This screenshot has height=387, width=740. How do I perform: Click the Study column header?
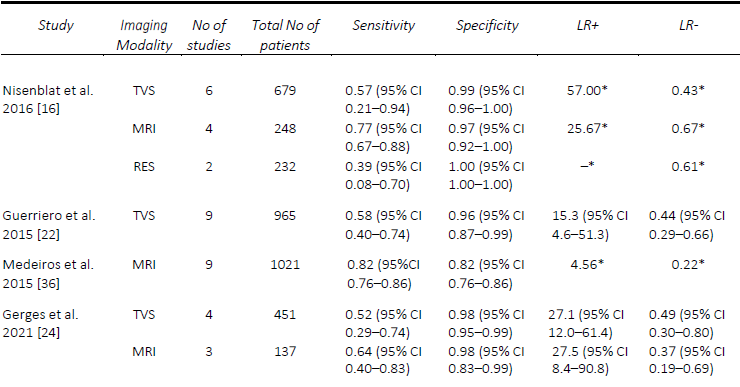[56, 25]
